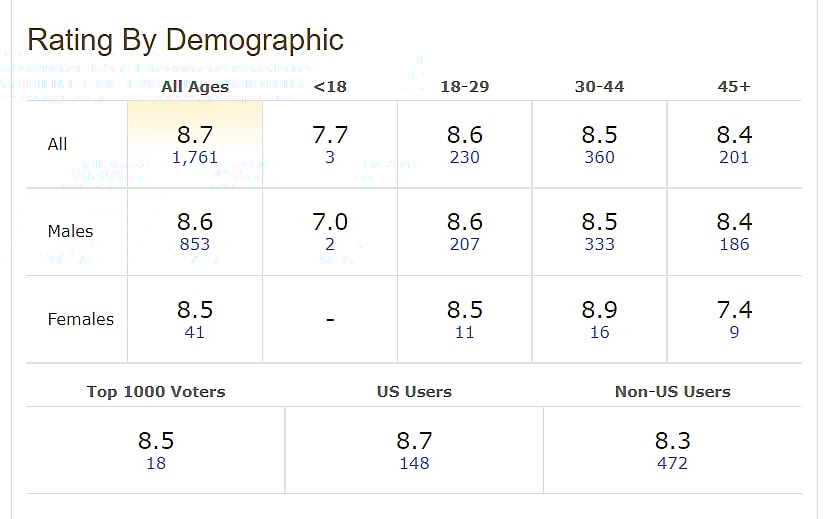Select the highlighted 8.7 All Ages rating cell
The width and height of the screenshot is (833, 519).
coord(195,135)
